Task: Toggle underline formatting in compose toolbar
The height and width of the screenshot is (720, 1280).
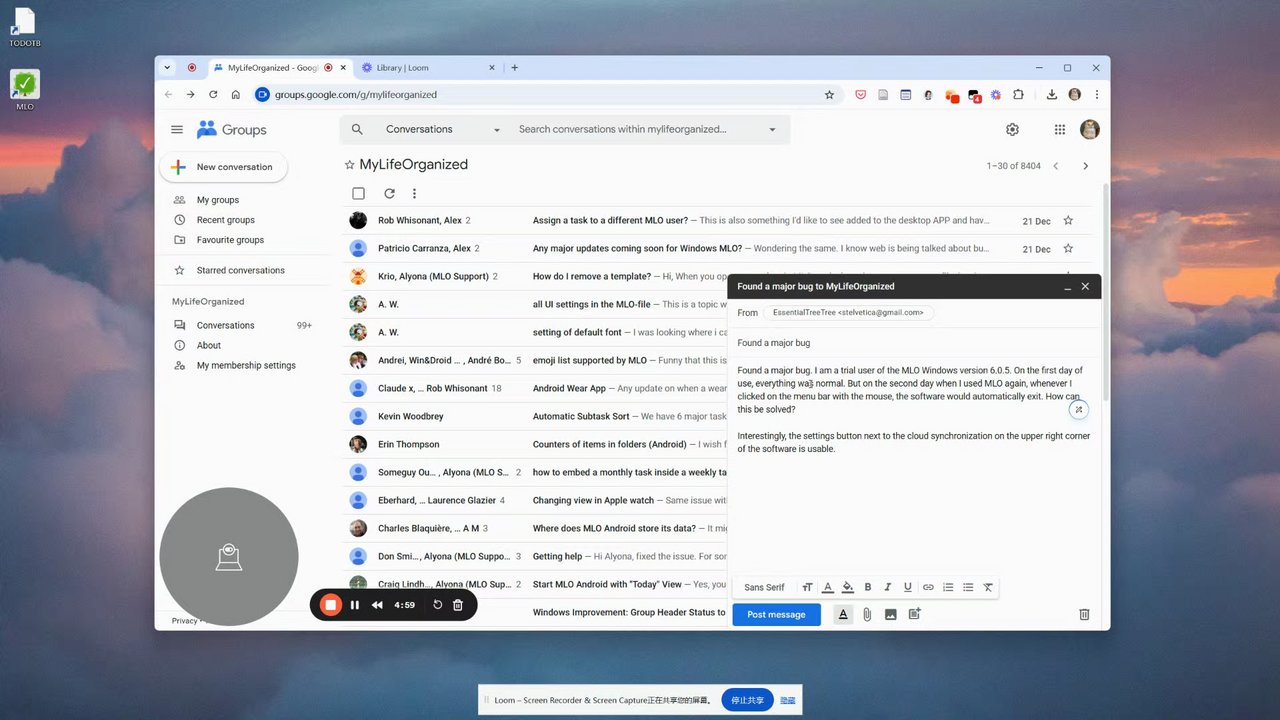Action: click(x=908, y=587)
